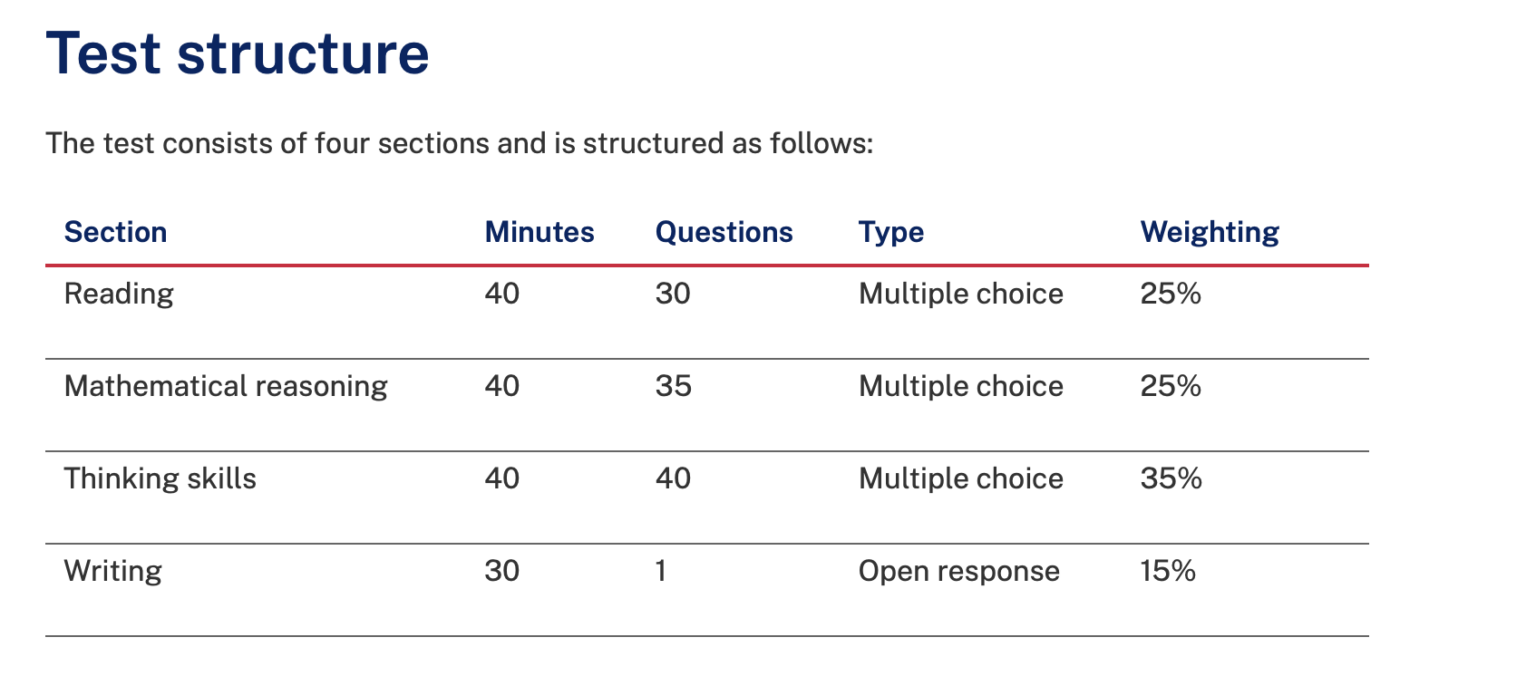1536x676 pixels.
Task: Click the Questions column header
Action: point(723,233)
